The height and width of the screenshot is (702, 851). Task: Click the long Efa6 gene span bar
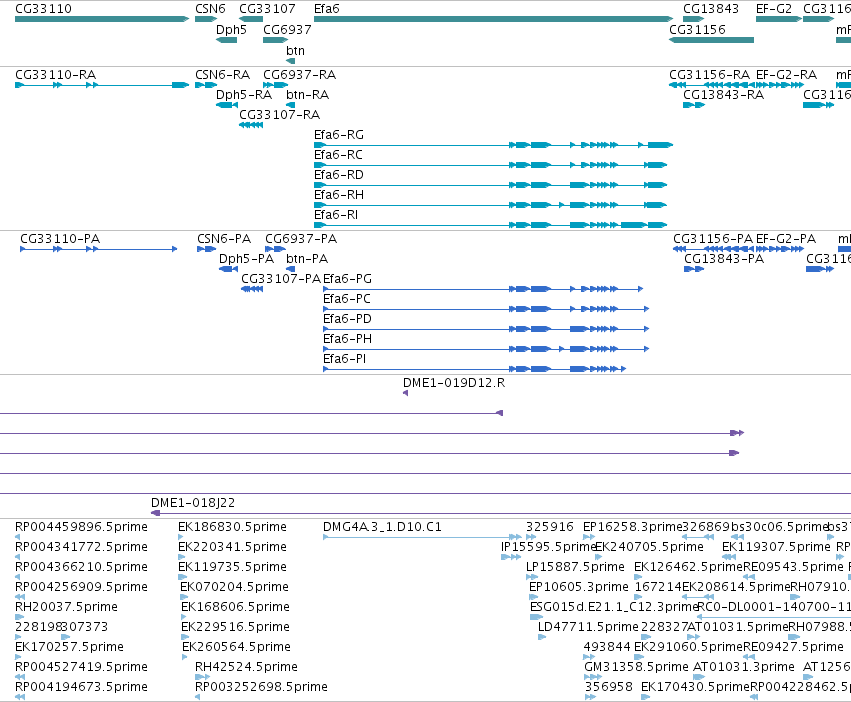point(493,19)
